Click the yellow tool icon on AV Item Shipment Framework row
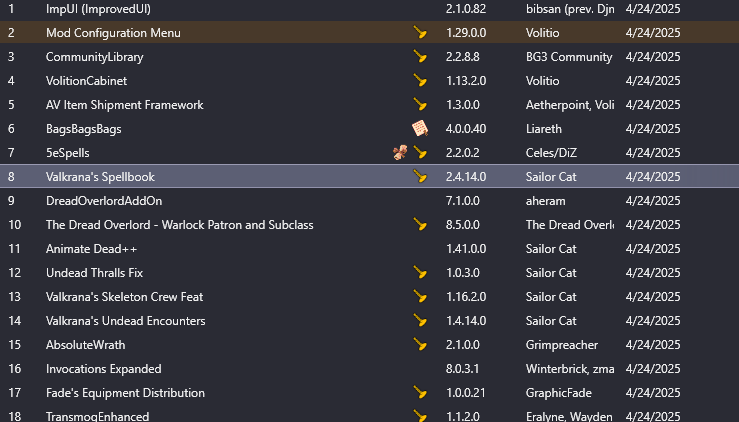 [x=420, y=105]
